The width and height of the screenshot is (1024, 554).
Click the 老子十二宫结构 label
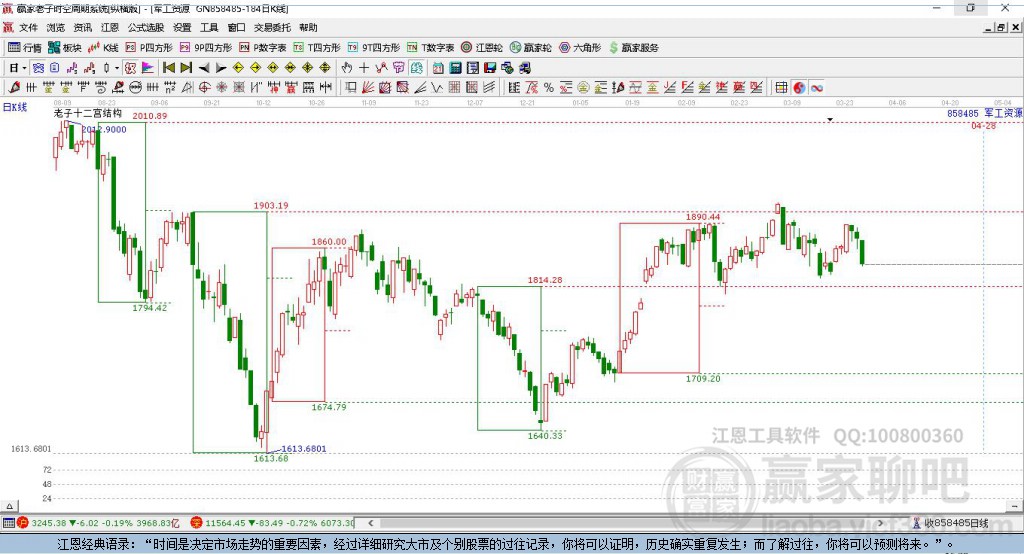pos(88,113)
